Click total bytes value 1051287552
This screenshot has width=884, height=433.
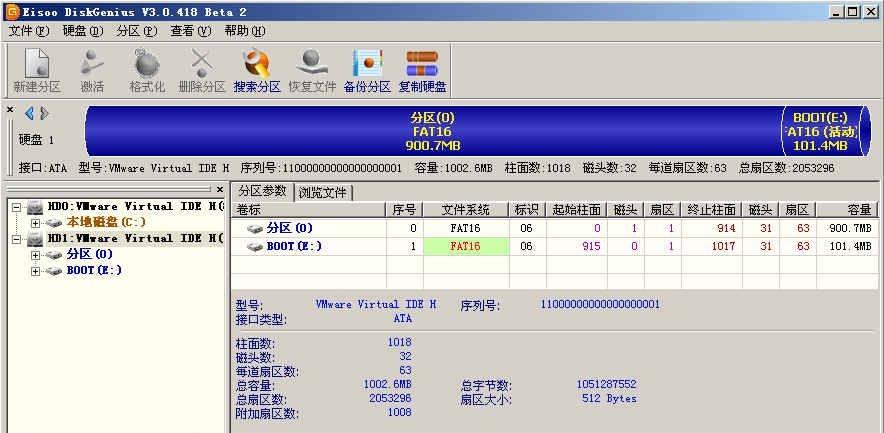(x=607, y=385)
